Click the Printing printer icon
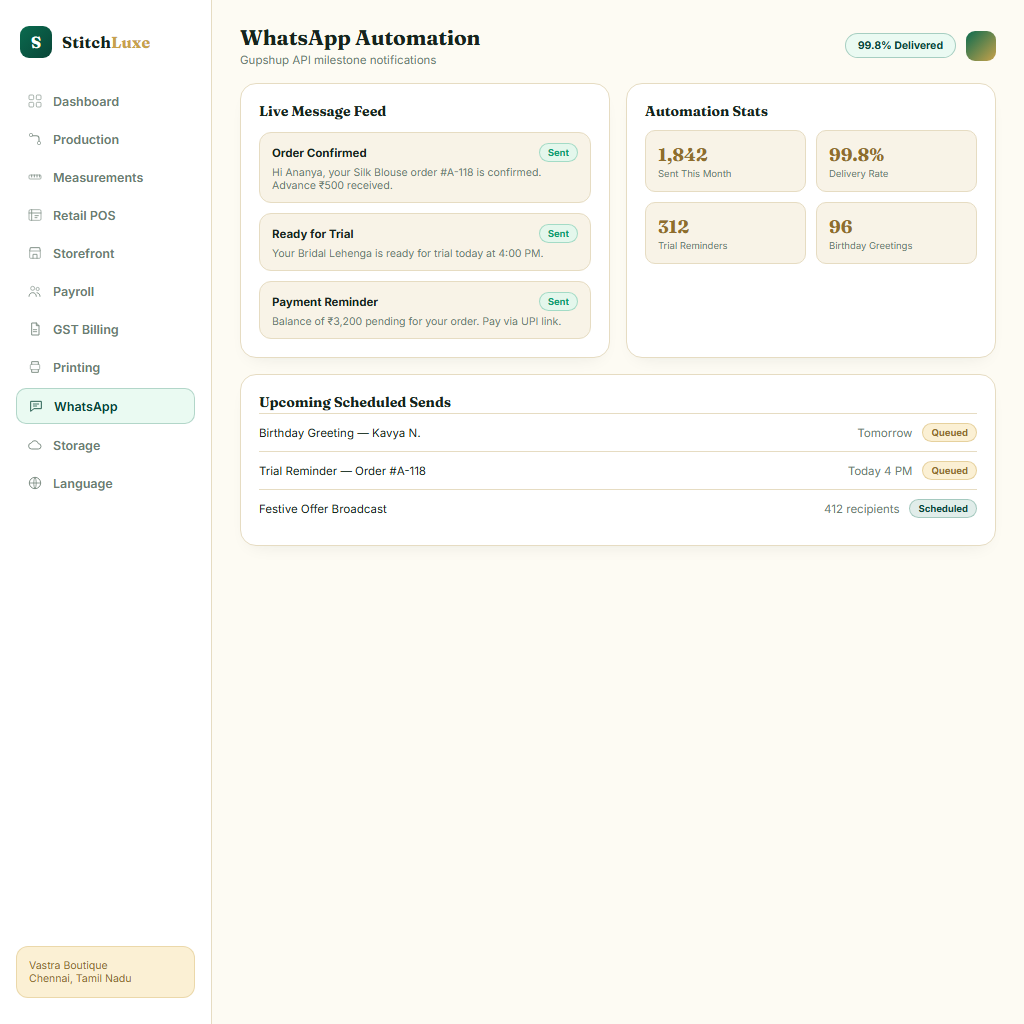The image size is (1024, 1024). [35, 367]
